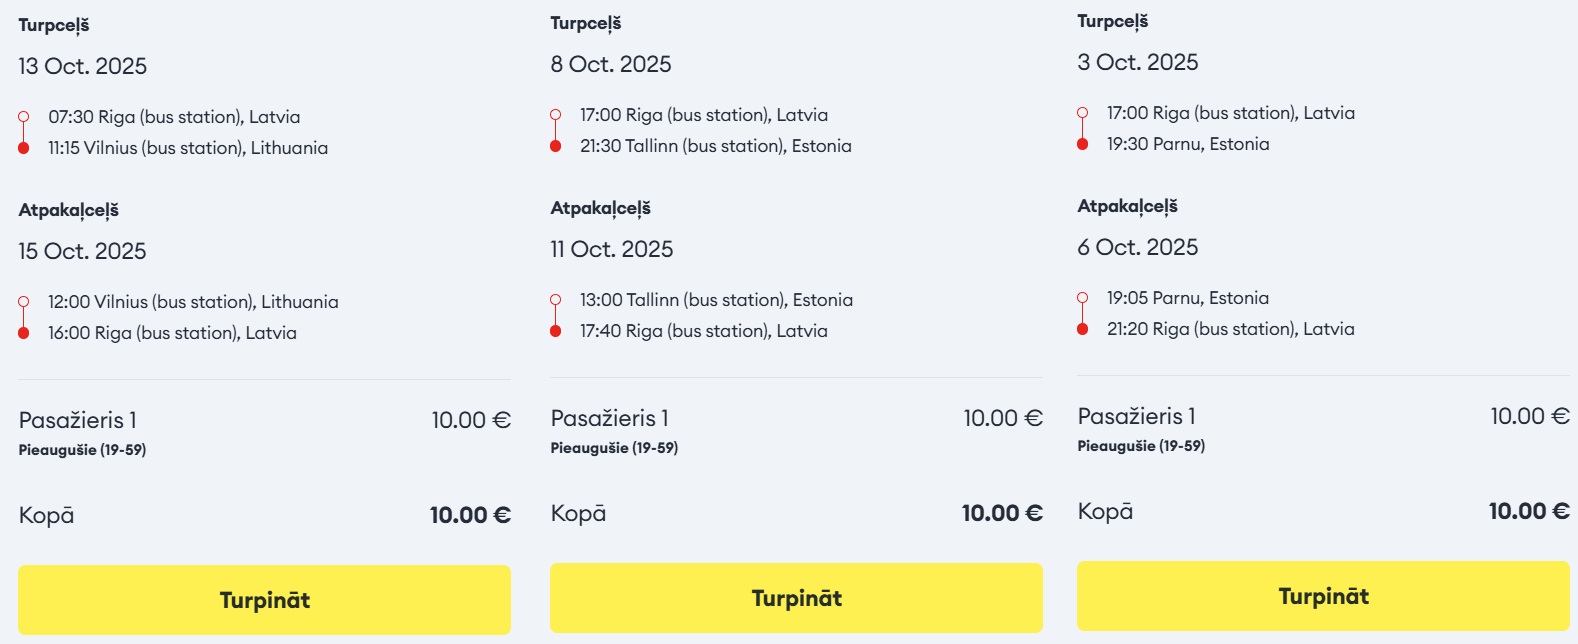1578x644 pixels.
Task: Click the 6 Oct. 2025 return date
Action: pos(1137,247)
